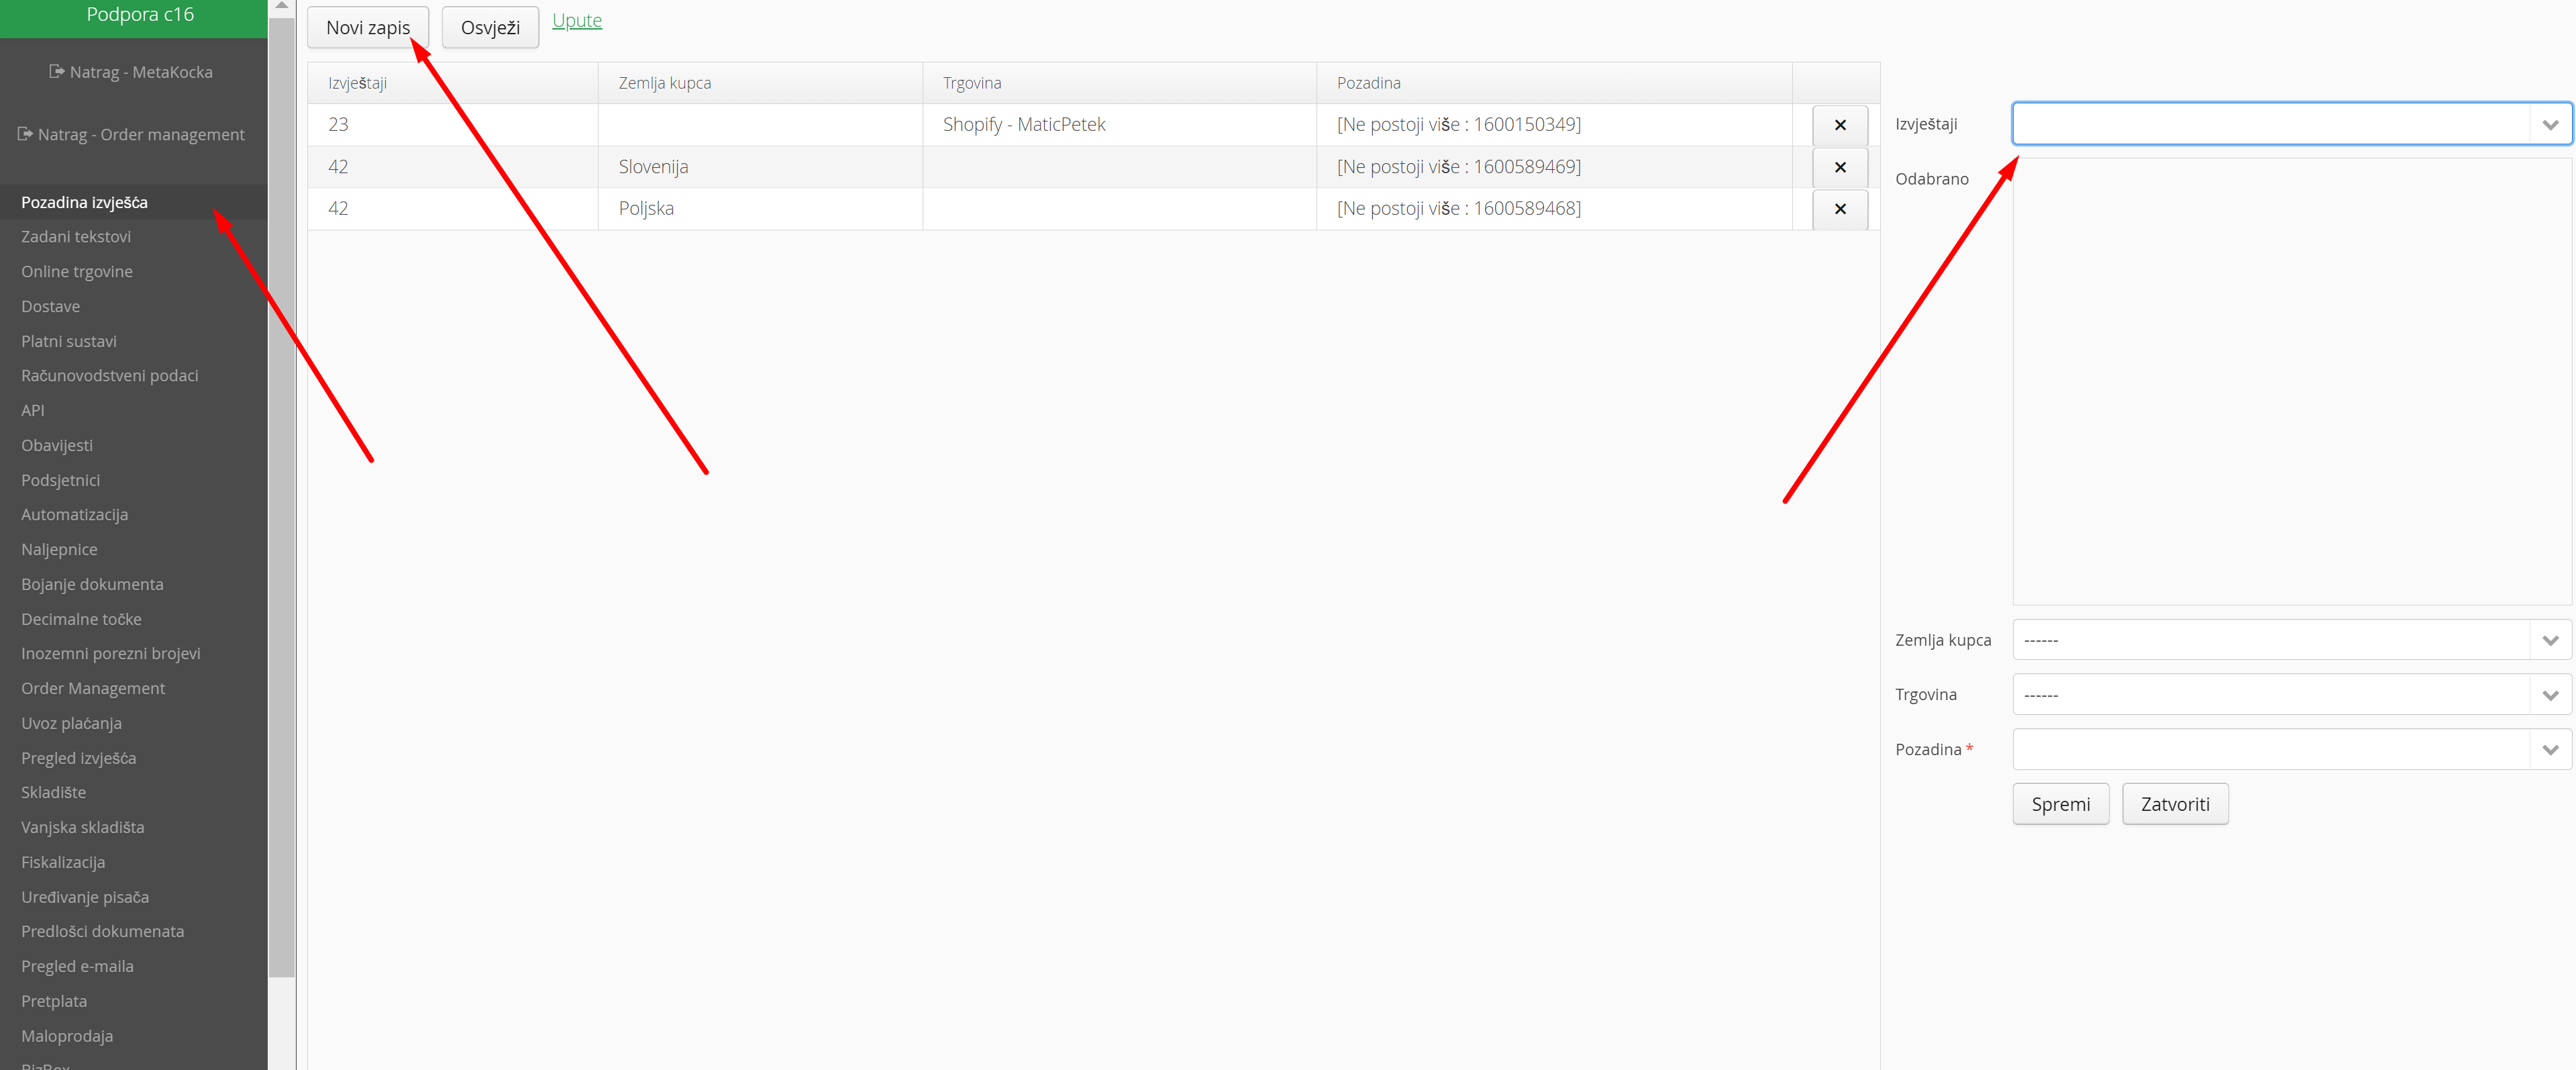Go to Automatizacija settings
The image size is (2576, 1070).
(x=75, y=515)
